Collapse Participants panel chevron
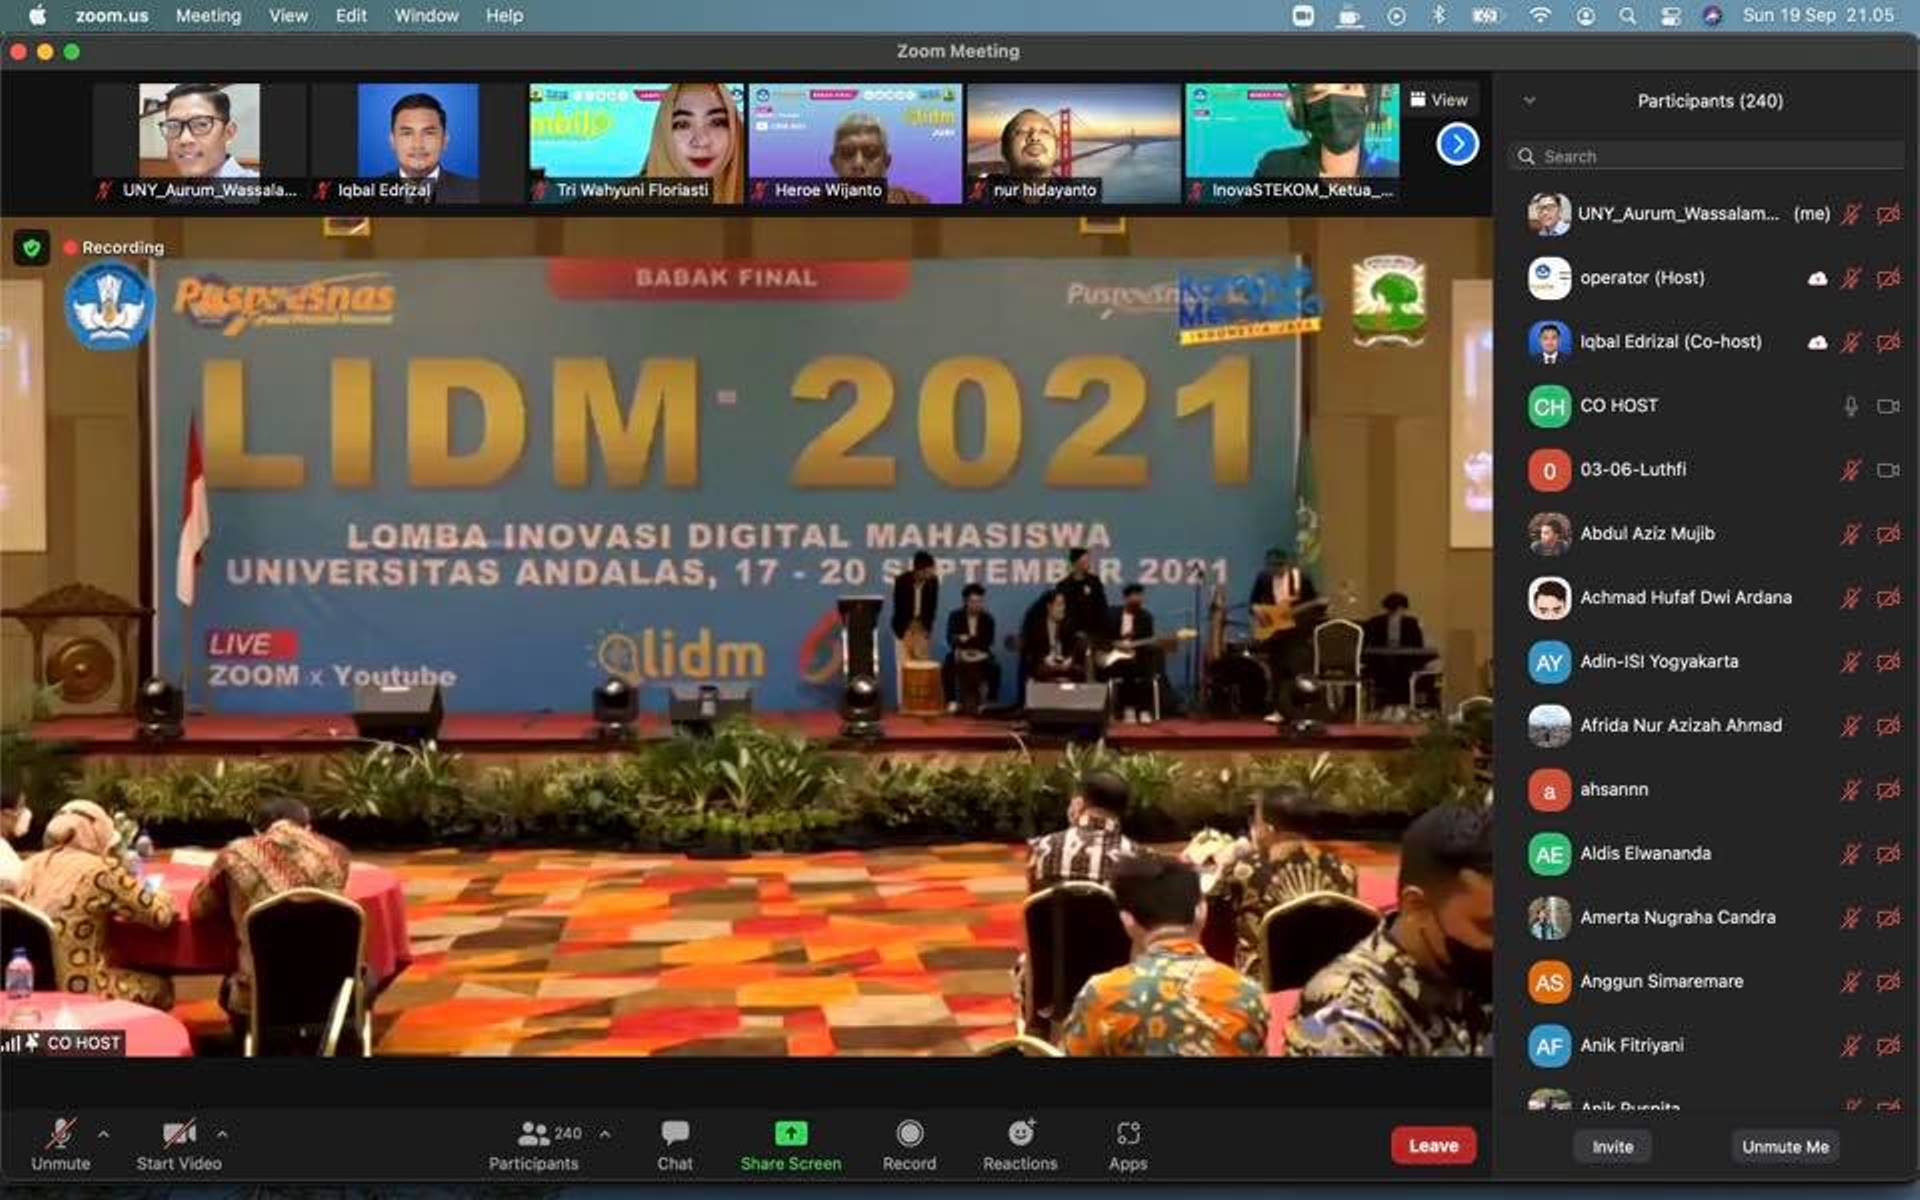 tap(1529, 101)
